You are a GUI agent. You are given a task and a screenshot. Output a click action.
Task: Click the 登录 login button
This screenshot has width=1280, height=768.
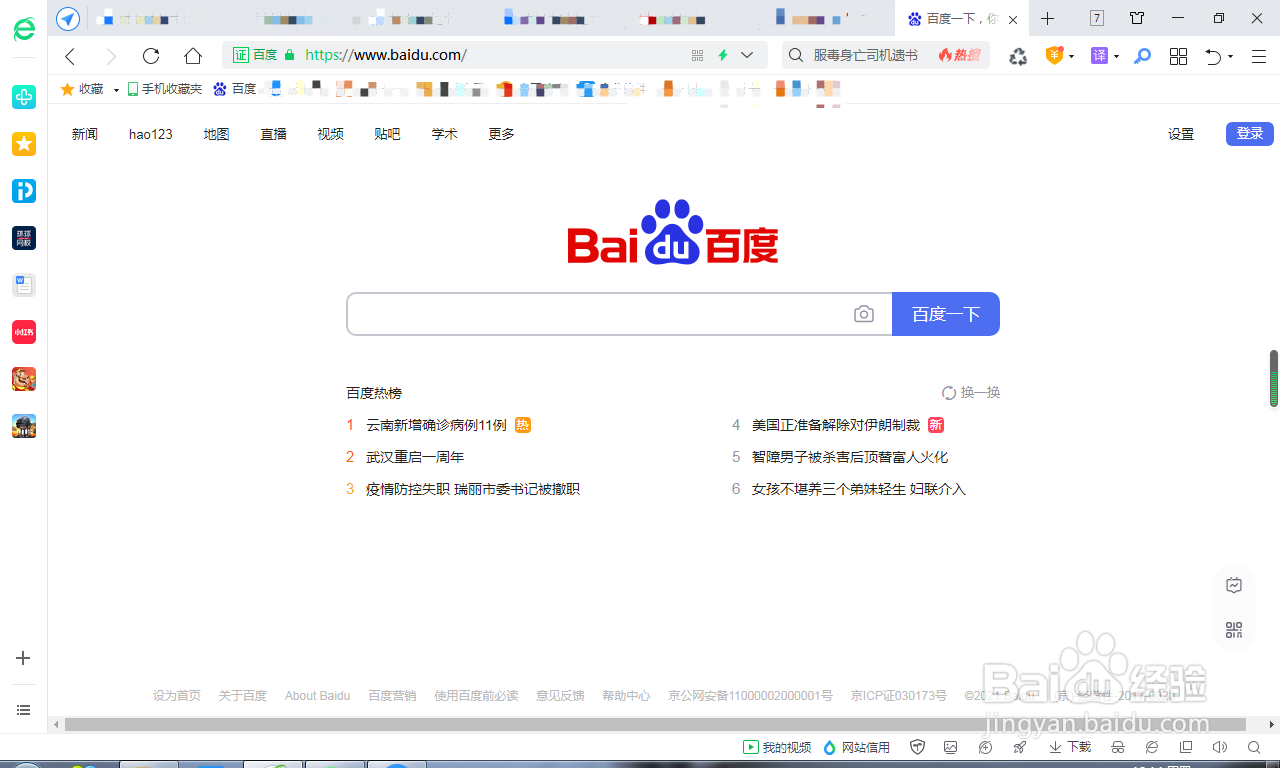click(x=1250, y=134)
